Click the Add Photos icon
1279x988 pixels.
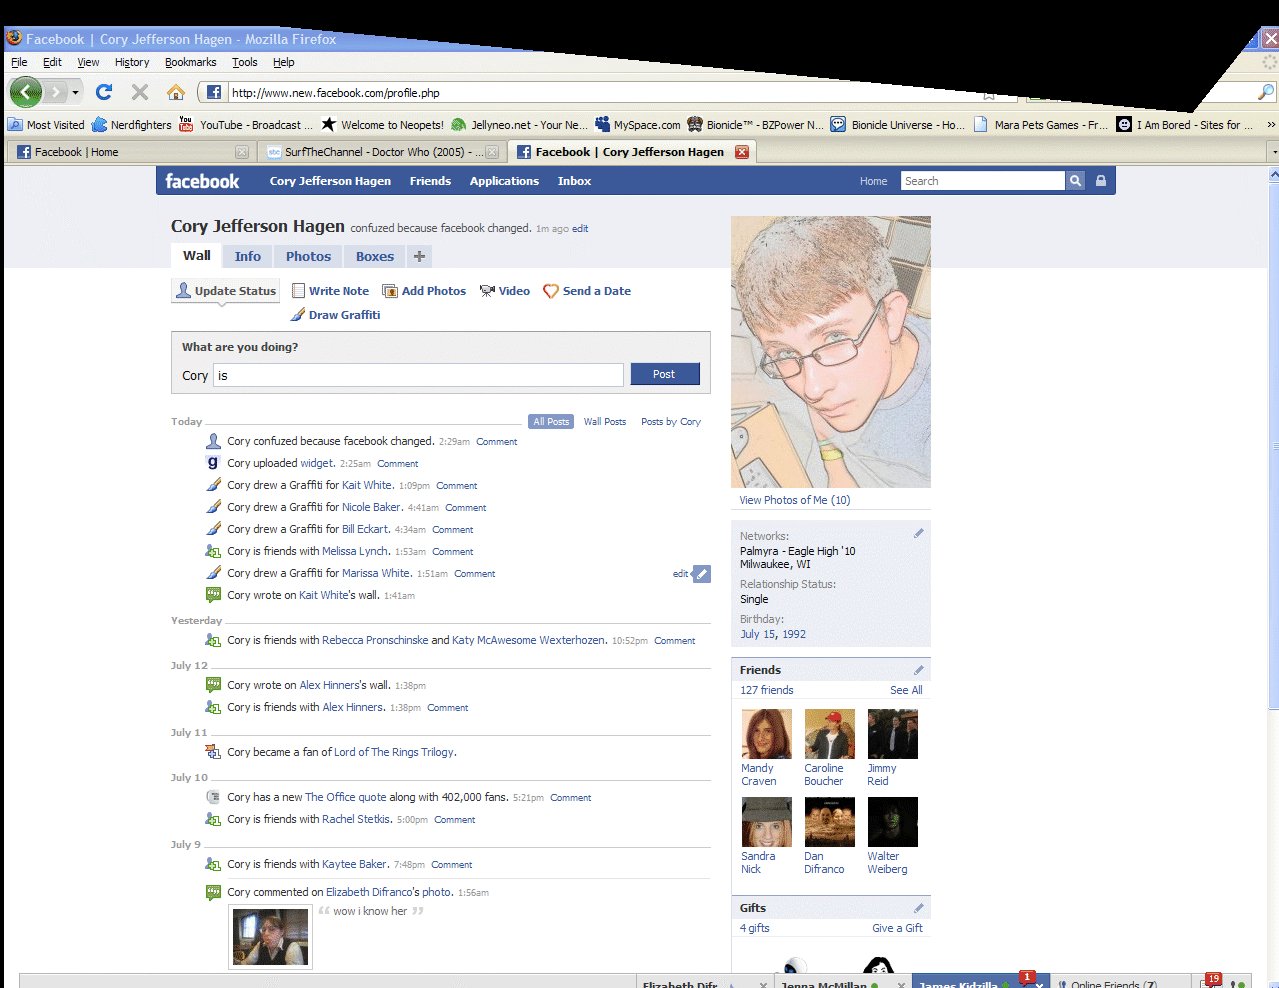388,290
